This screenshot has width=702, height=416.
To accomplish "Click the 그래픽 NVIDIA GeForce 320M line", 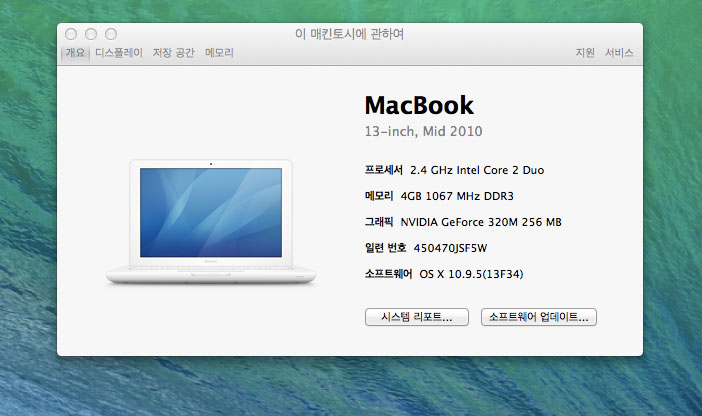I will 463,222.
